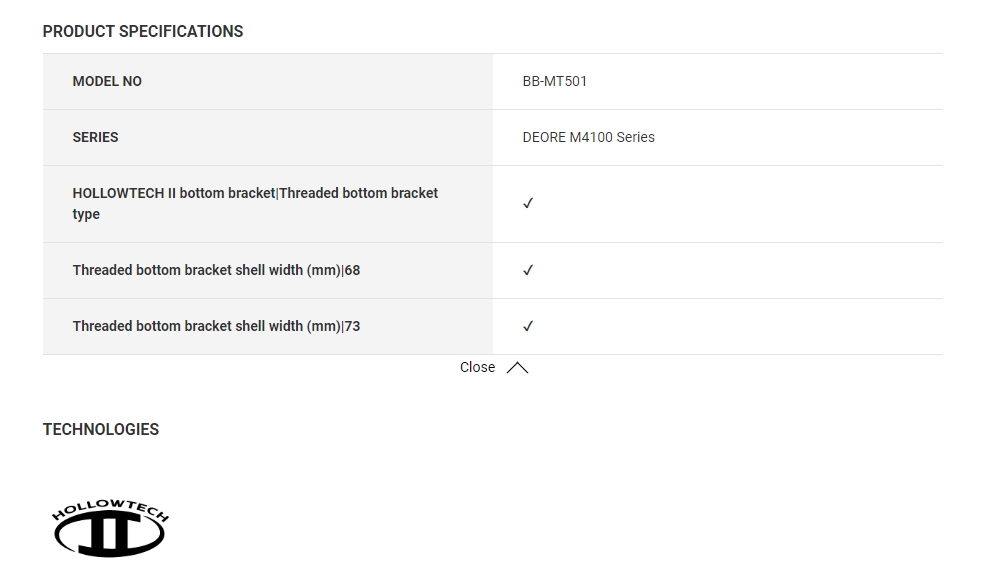The width and height of the screenshot is (1004, 576).
Task: Click checkmark for shell width 68
Action: click(x=528, y=270)
